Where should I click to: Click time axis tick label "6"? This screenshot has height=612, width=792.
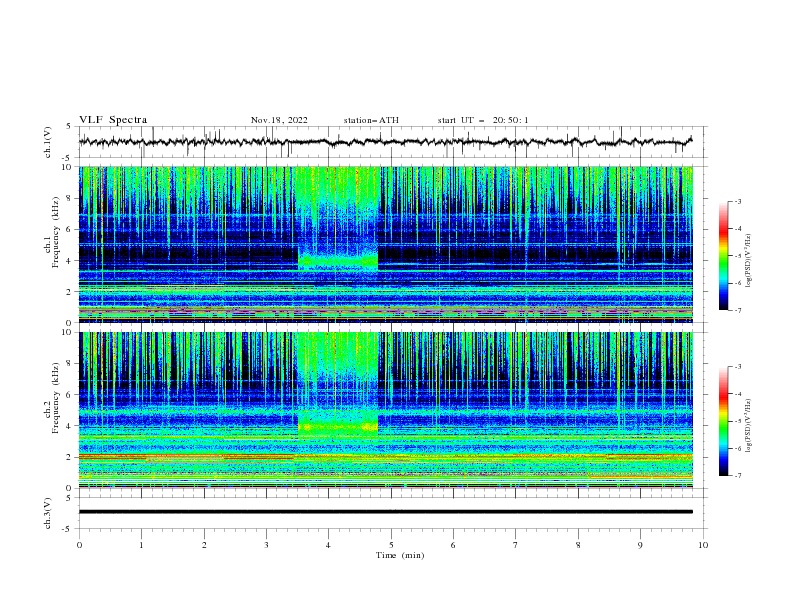pyautogui.click(x=453, y=545)
